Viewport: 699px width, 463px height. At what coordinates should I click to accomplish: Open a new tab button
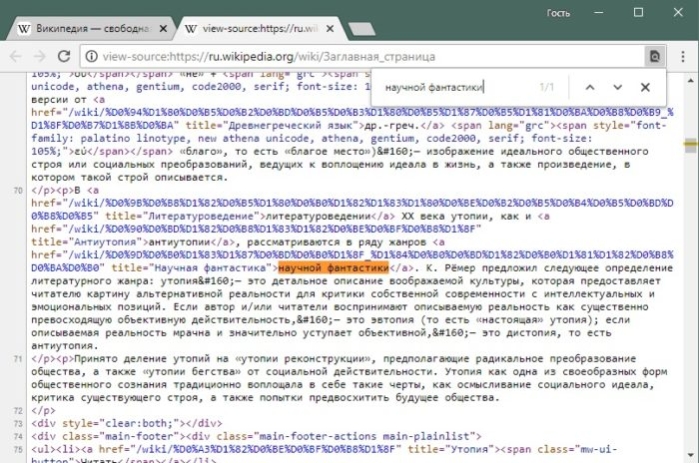tap(362, 29)
